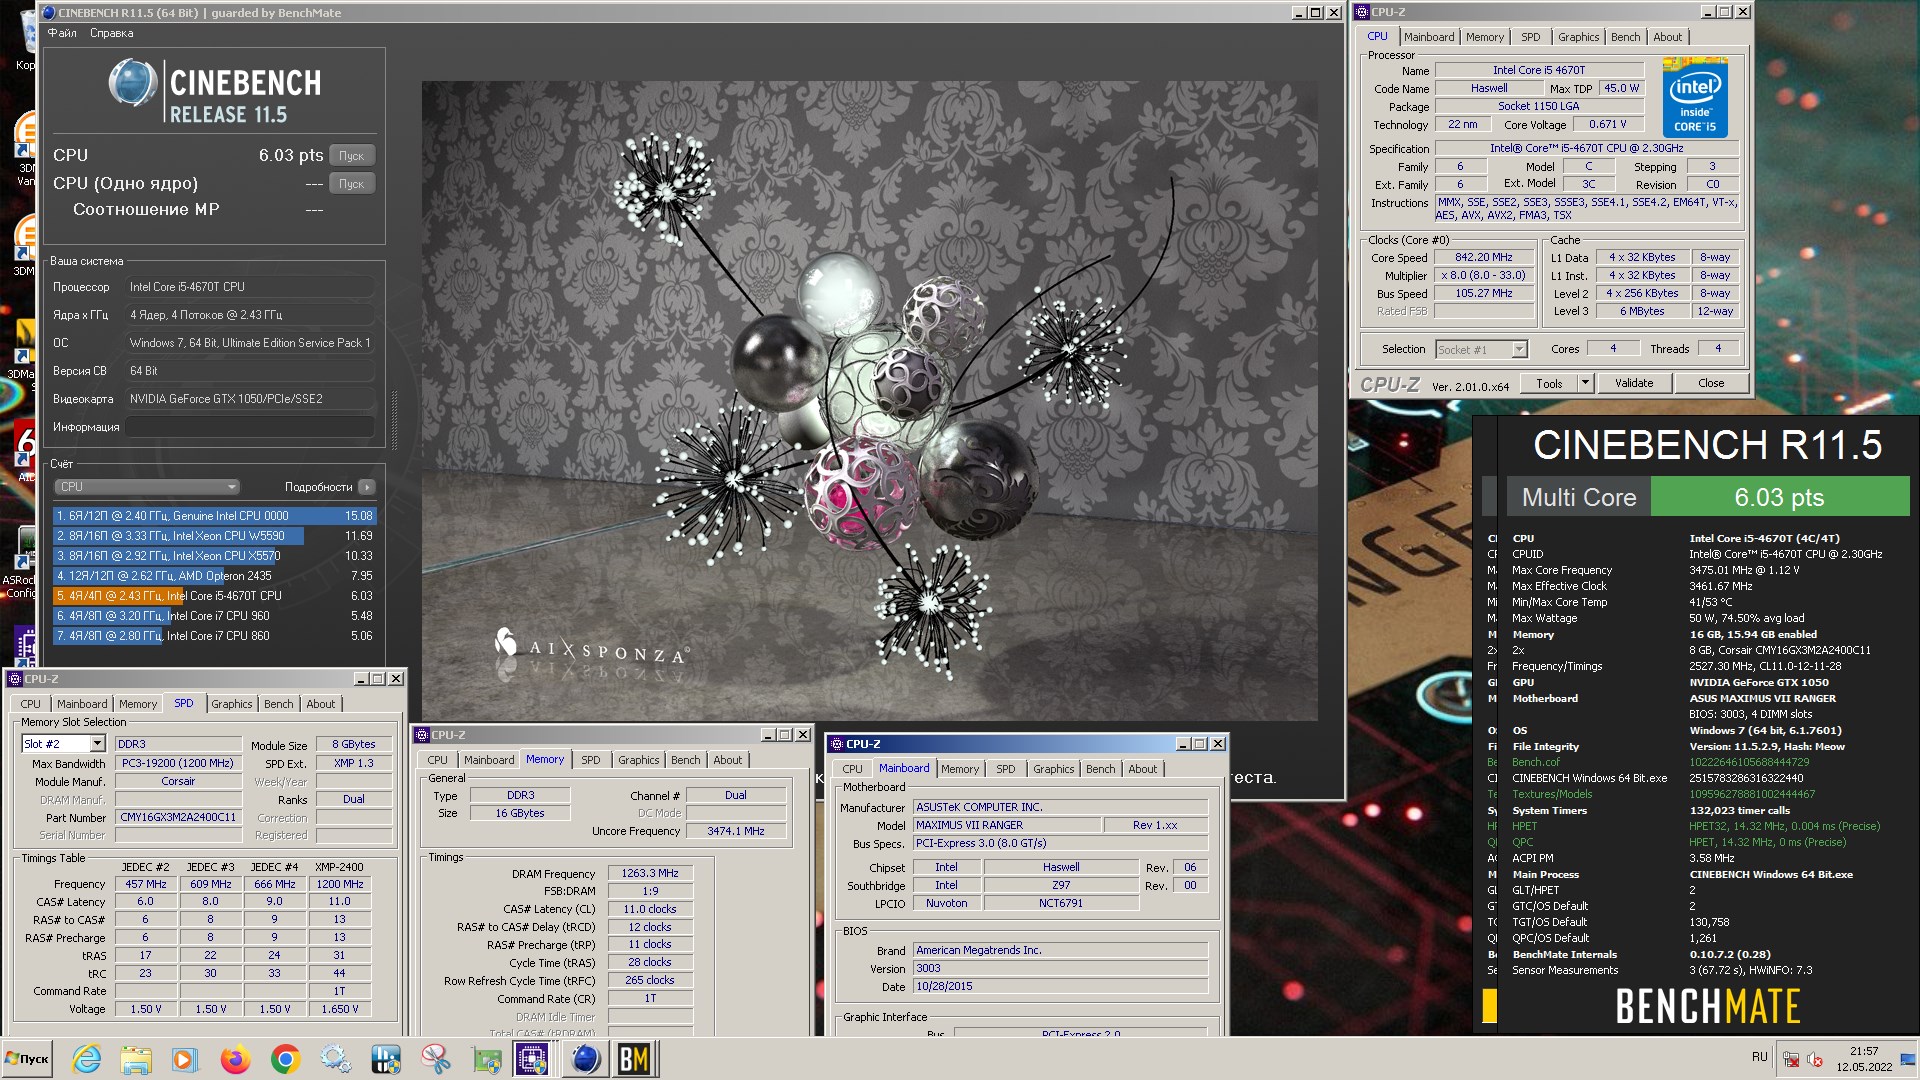The width and height of the screenshot is (1920, 1080).
Task: Run the multi-core CPU test with Пуск
Action: [x=351, y=156]
